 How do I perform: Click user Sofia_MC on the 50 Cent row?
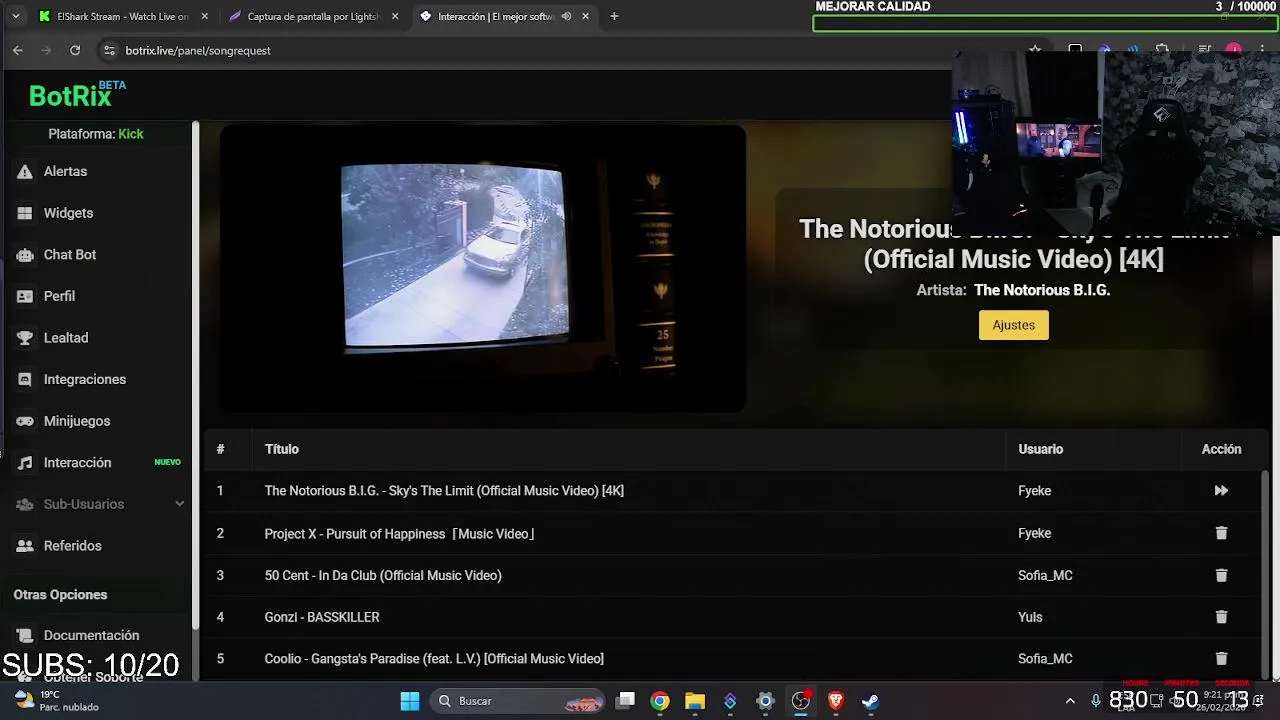tap(1045, 575)
